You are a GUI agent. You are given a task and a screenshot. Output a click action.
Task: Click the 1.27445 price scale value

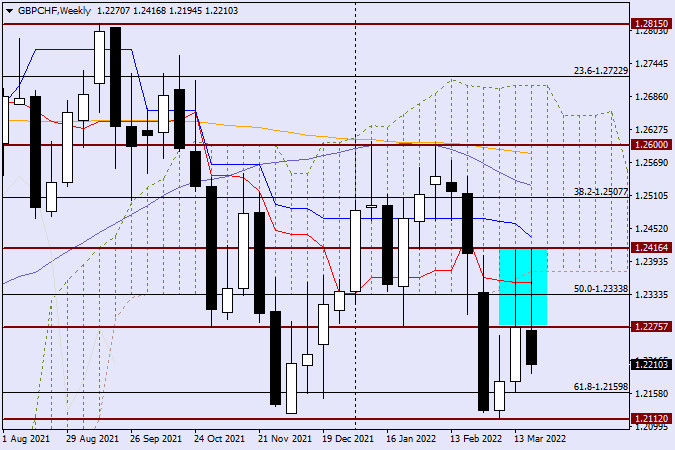point(652,64)
